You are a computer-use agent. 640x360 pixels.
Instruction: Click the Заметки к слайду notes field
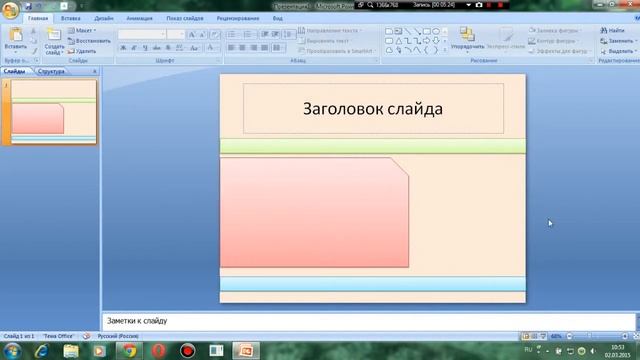(369, 321)
